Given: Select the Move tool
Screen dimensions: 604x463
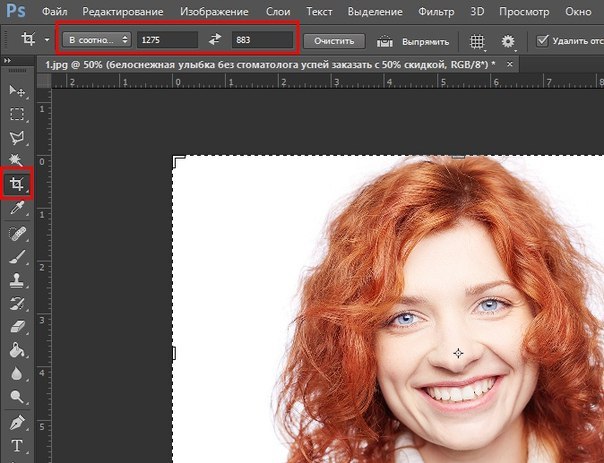Looking at the screenshot, I should tap(17, 91).
